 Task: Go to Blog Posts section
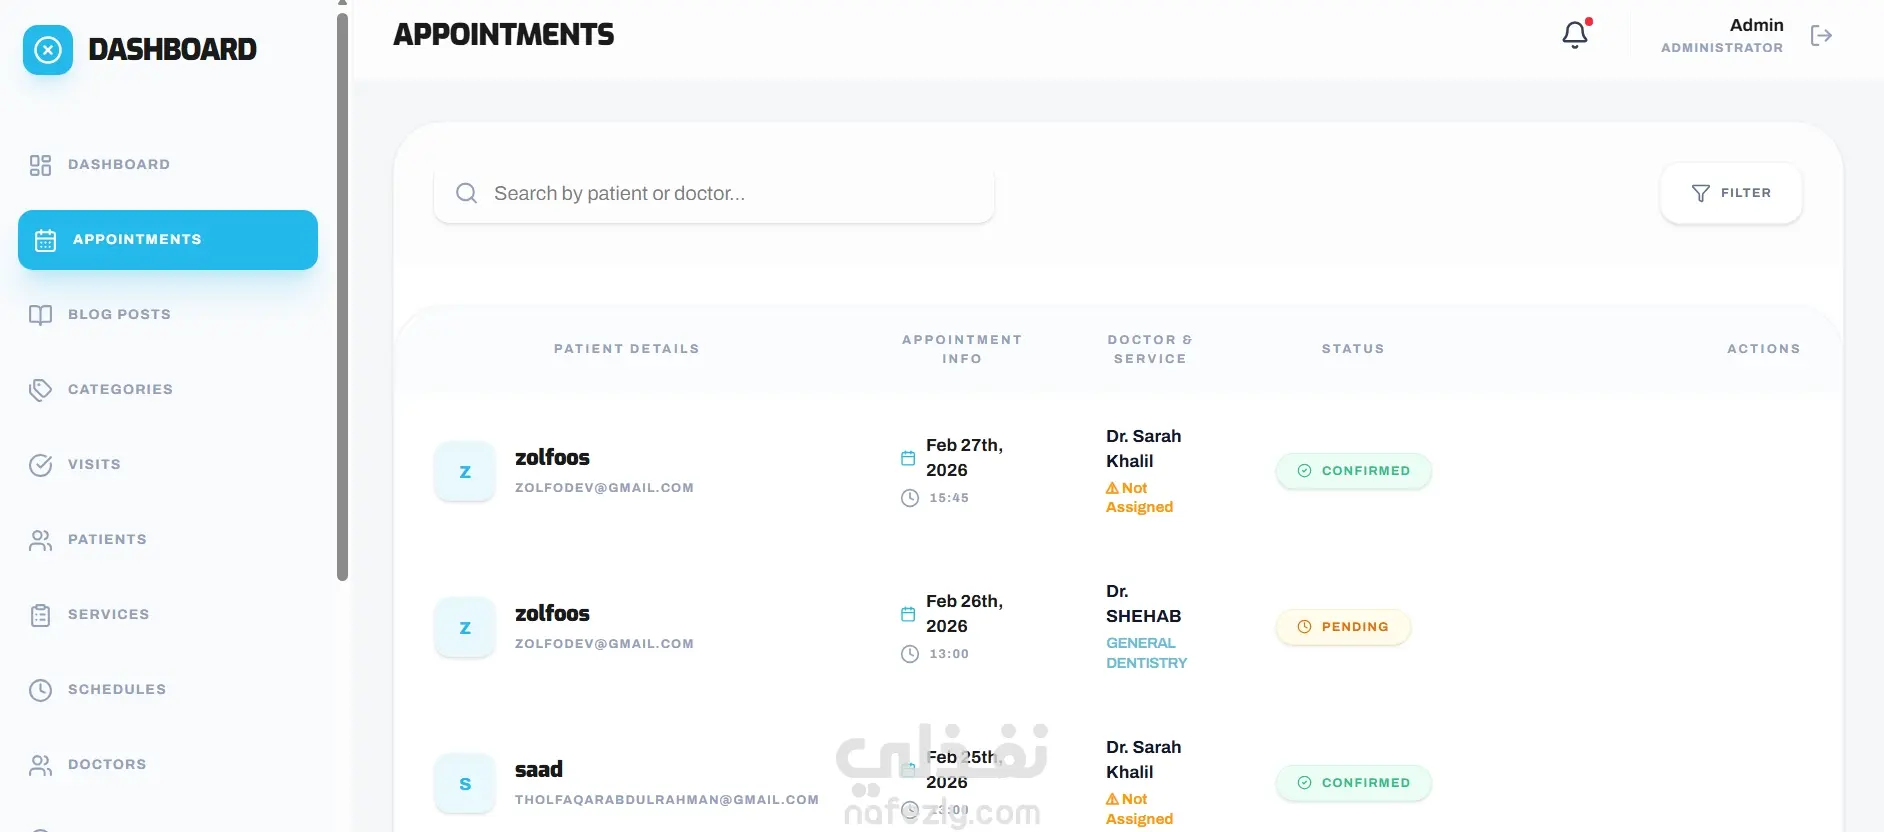pos(168,315)
